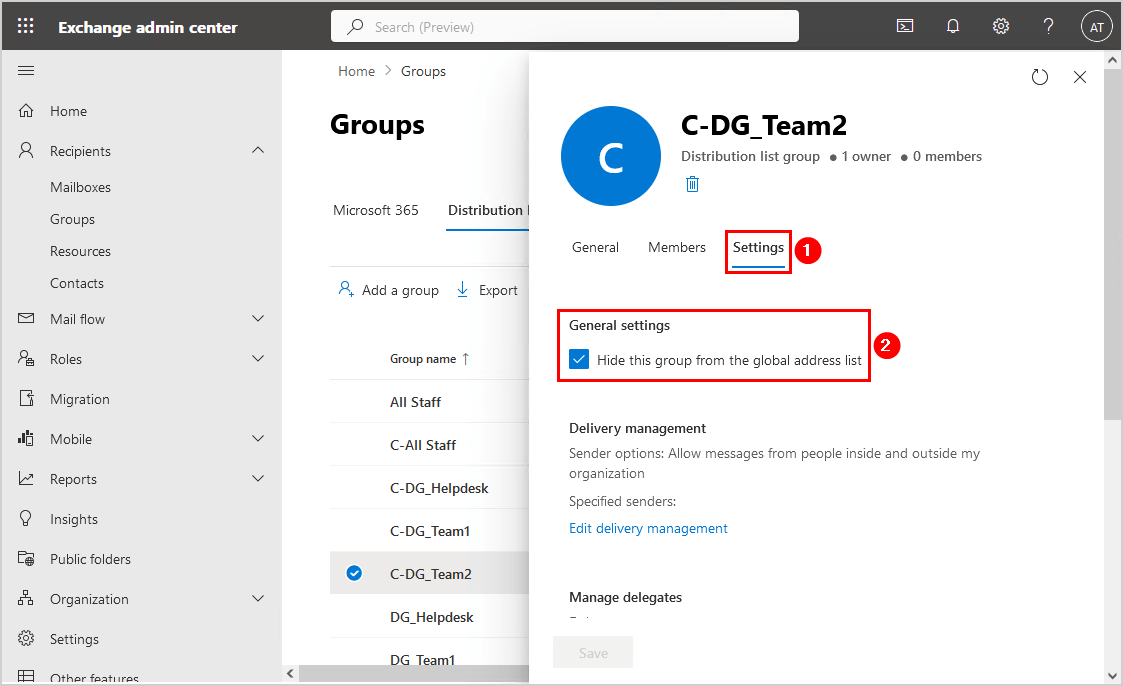The width and height of the screenshot is (1123, 686).
Task: Refresh the group details panel
Action: click(x=1040, y=77)
